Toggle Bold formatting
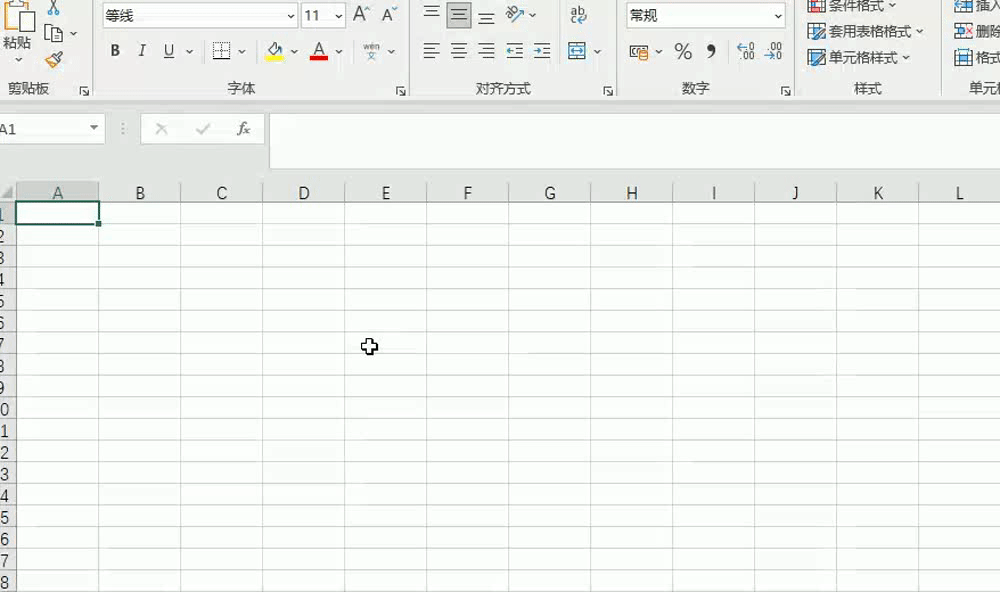1000x592 pixels. pyautogui.click(x=115, y=50)
